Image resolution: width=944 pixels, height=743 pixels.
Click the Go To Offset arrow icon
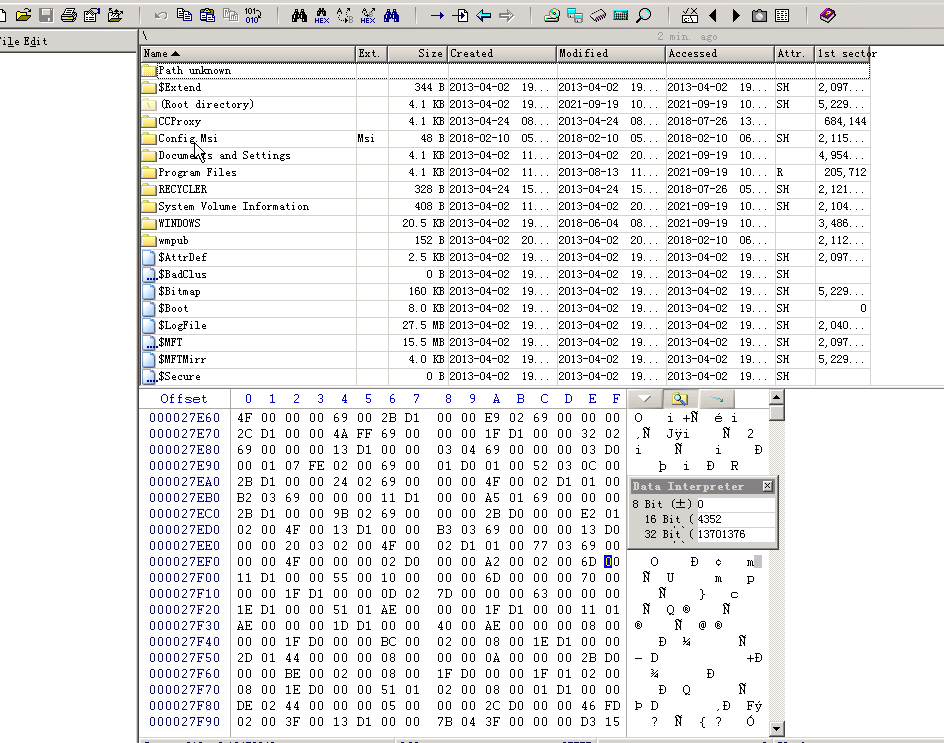[437, 15]
